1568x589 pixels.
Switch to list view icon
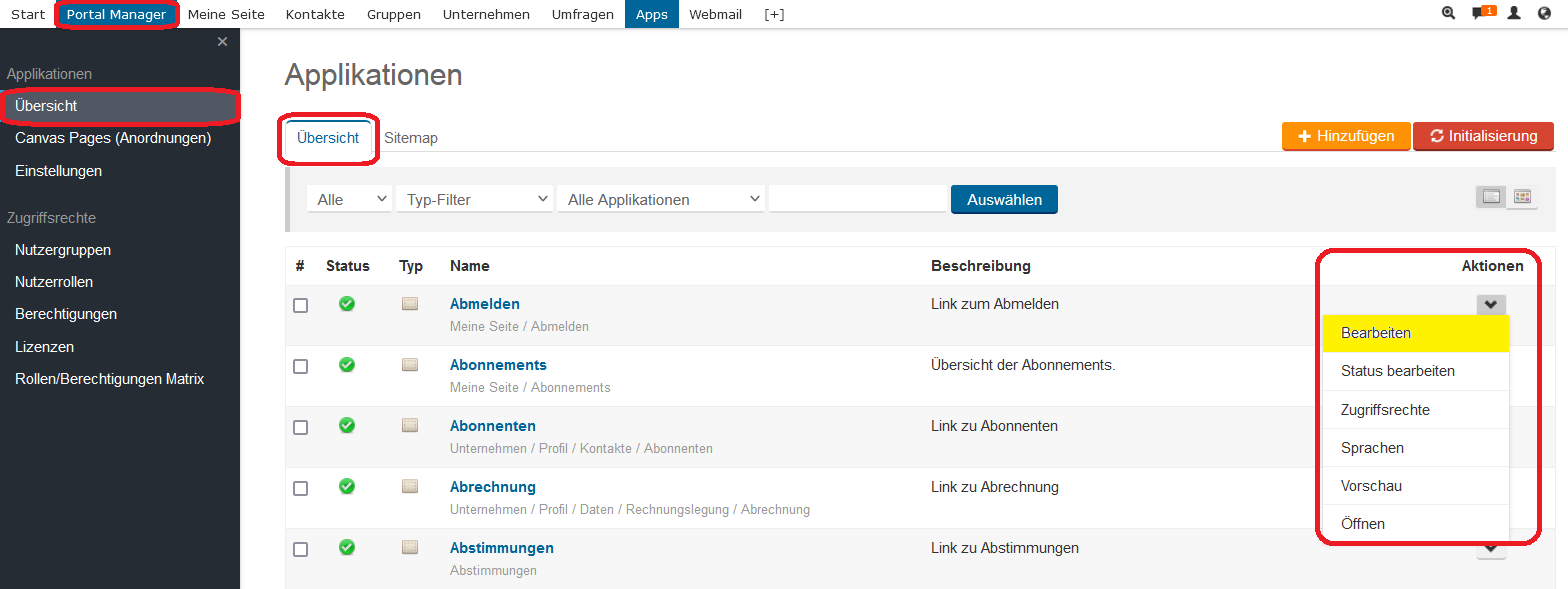1492,197
